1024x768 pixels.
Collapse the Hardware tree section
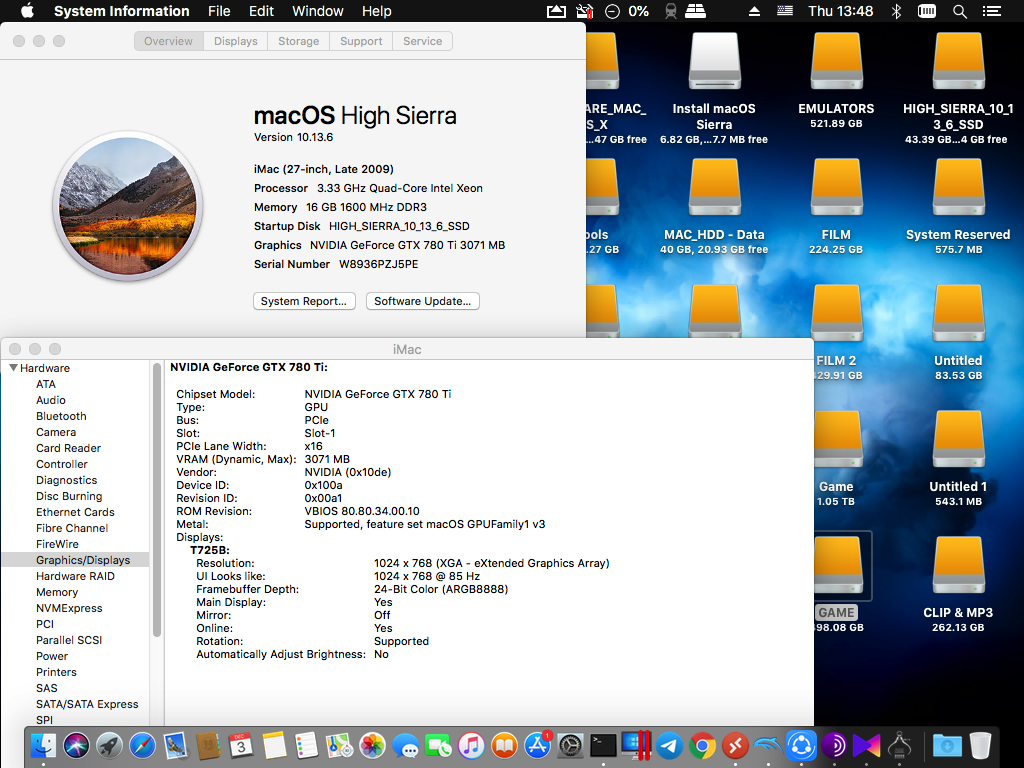click(13, 368)
